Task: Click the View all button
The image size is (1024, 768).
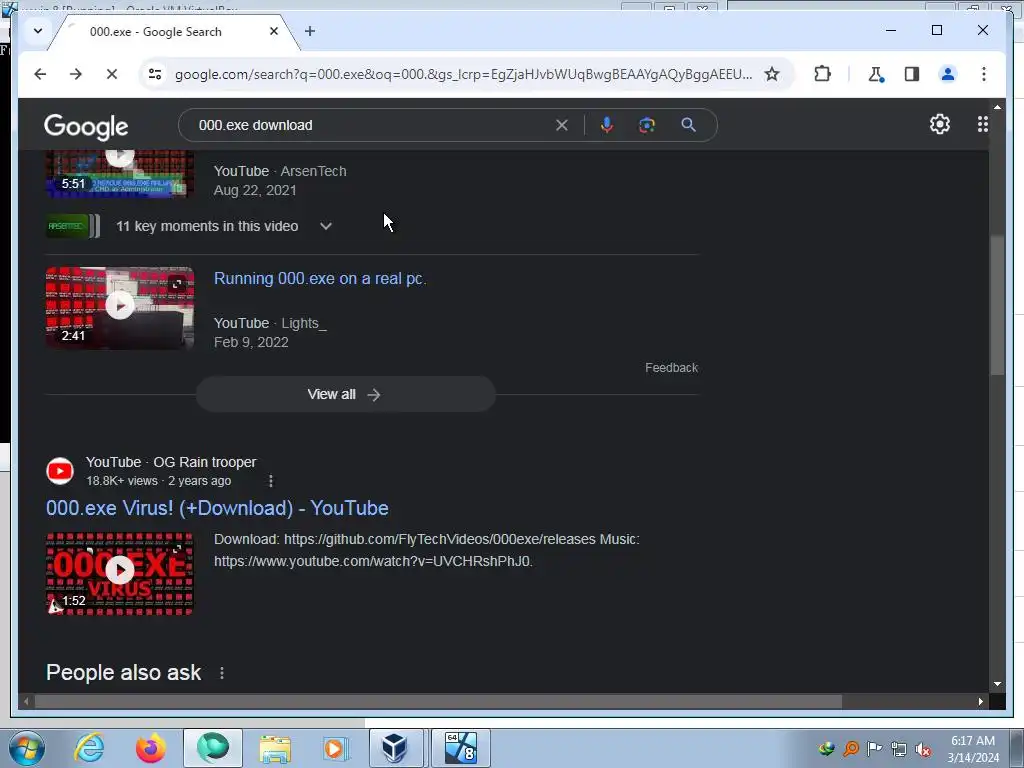Action: [x=345, y=394]
